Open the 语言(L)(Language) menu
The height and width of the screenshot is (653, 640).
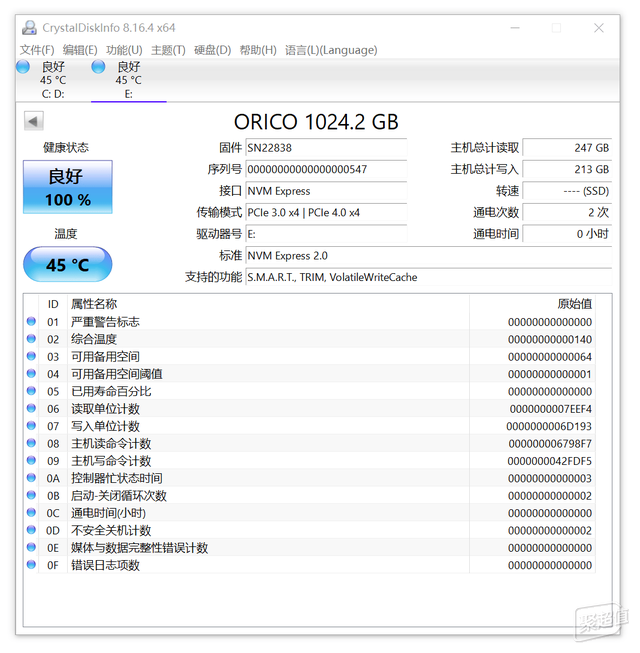coord(331,50)
